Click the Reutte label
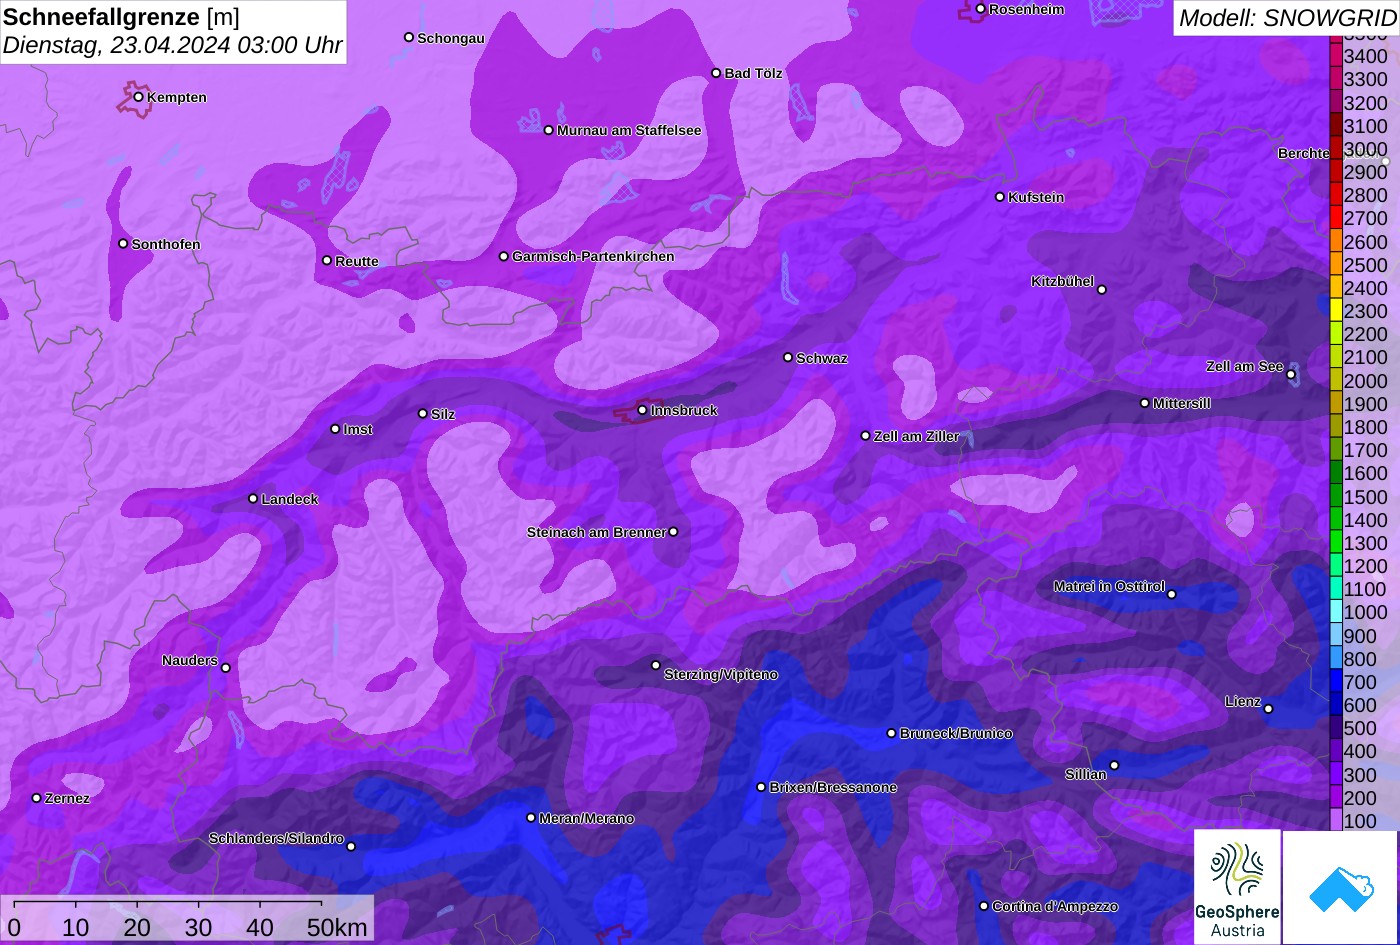The width and height of the screenshot is (1400, 945). point(357,261)
